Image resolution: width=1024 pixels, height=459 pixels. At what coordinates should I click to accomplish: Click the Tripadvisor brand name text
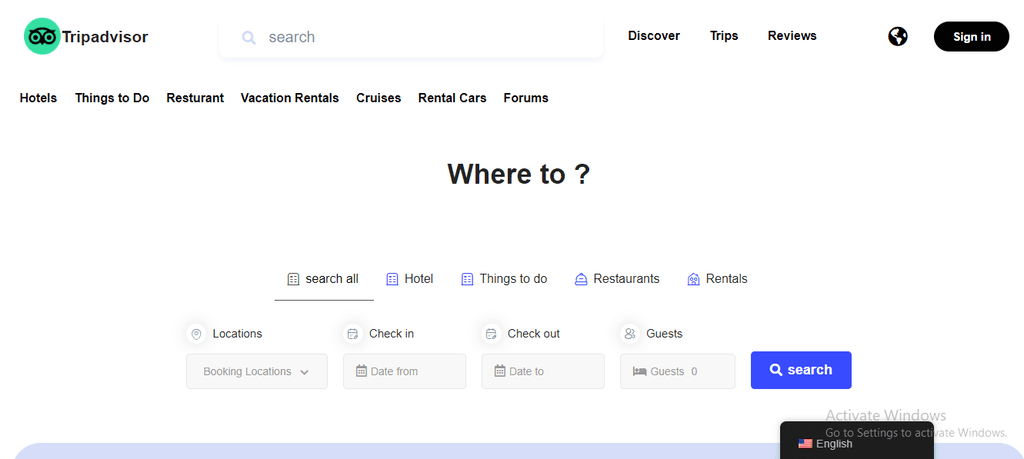coord(105,37)
